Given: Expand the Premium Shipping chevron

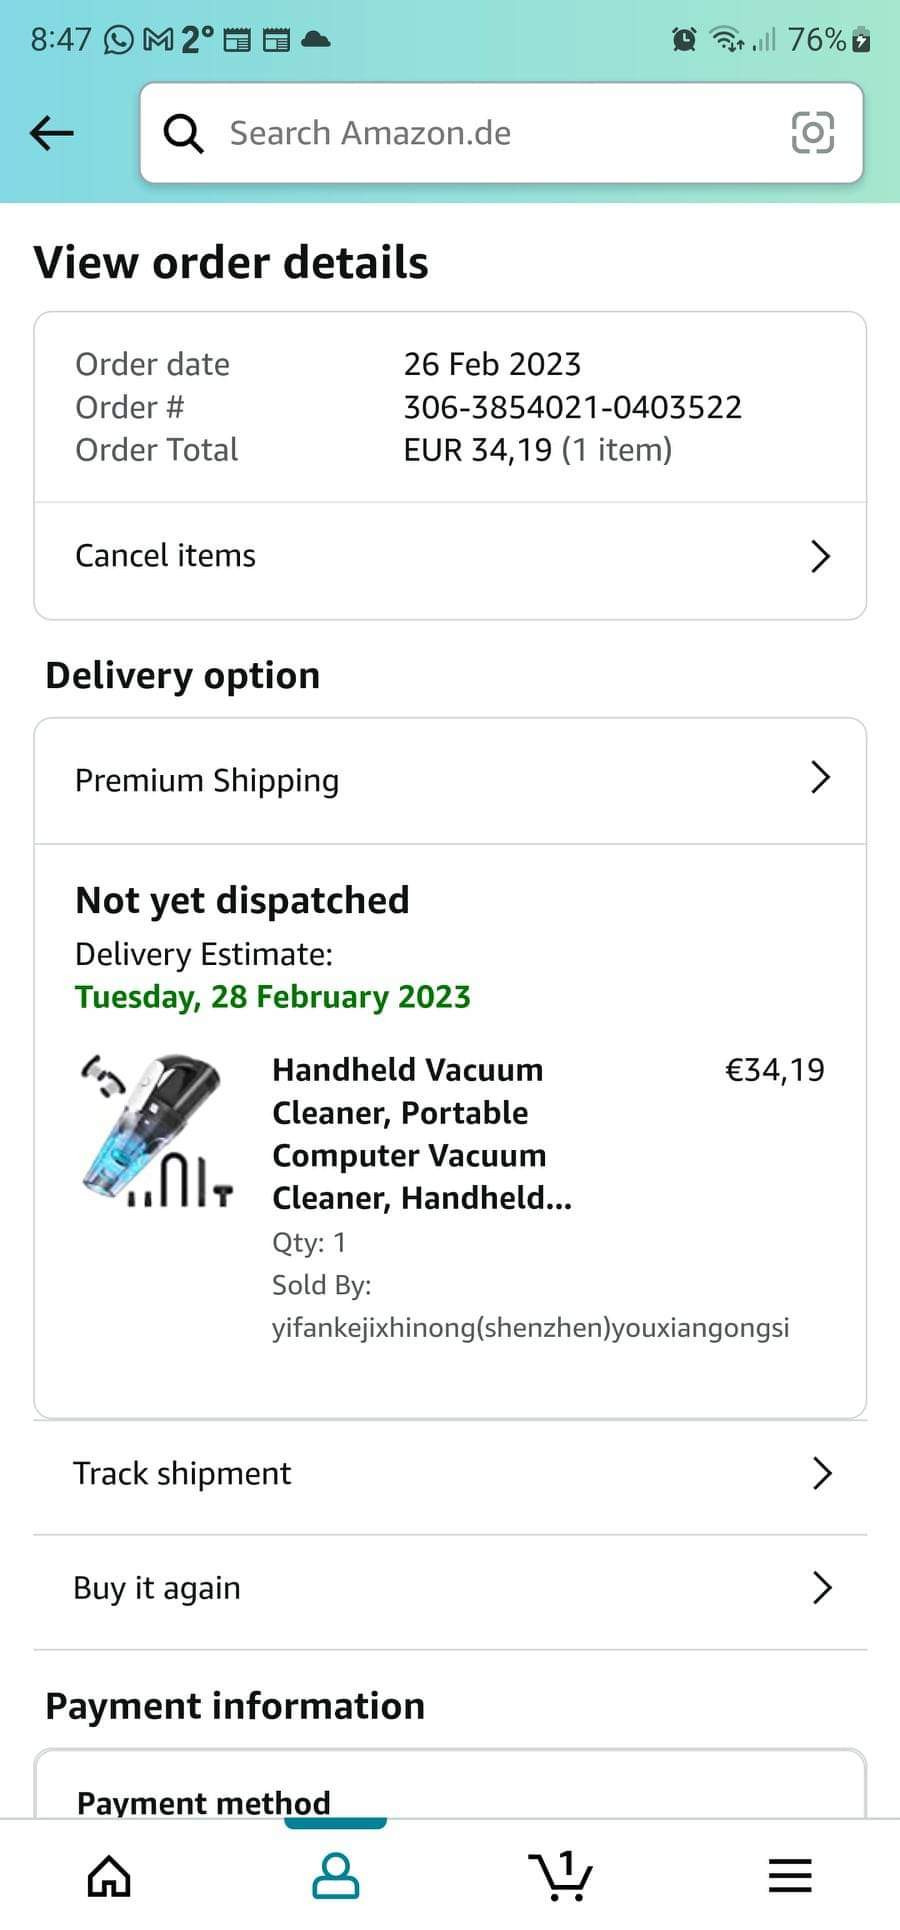Looking at the screenshot, I should click(x=820, y=777).
